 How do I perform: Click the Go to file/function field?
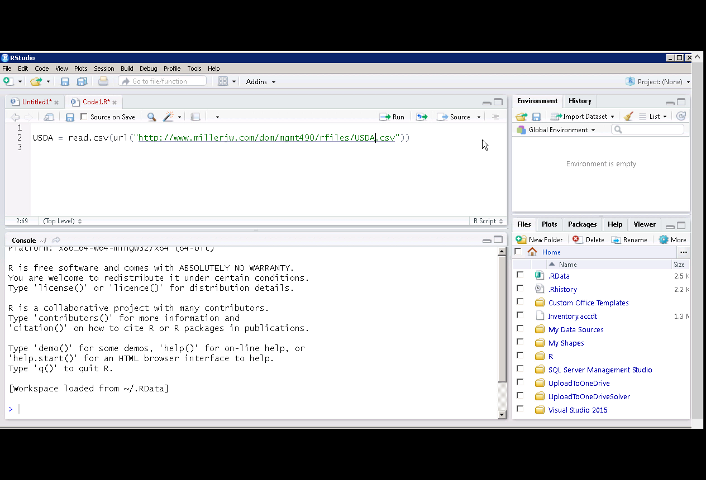160,81
